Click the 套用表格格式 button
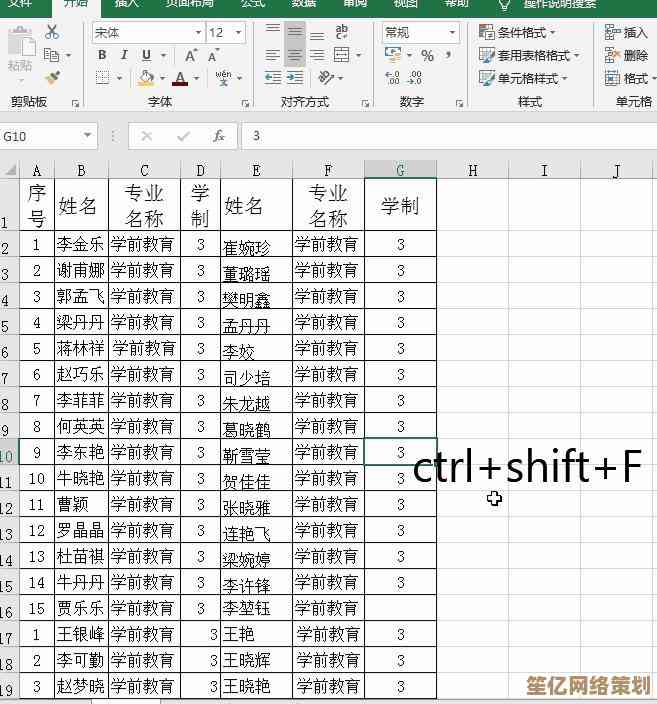The image size is (657, 704). pyautogui.click(x=525, y=56)
